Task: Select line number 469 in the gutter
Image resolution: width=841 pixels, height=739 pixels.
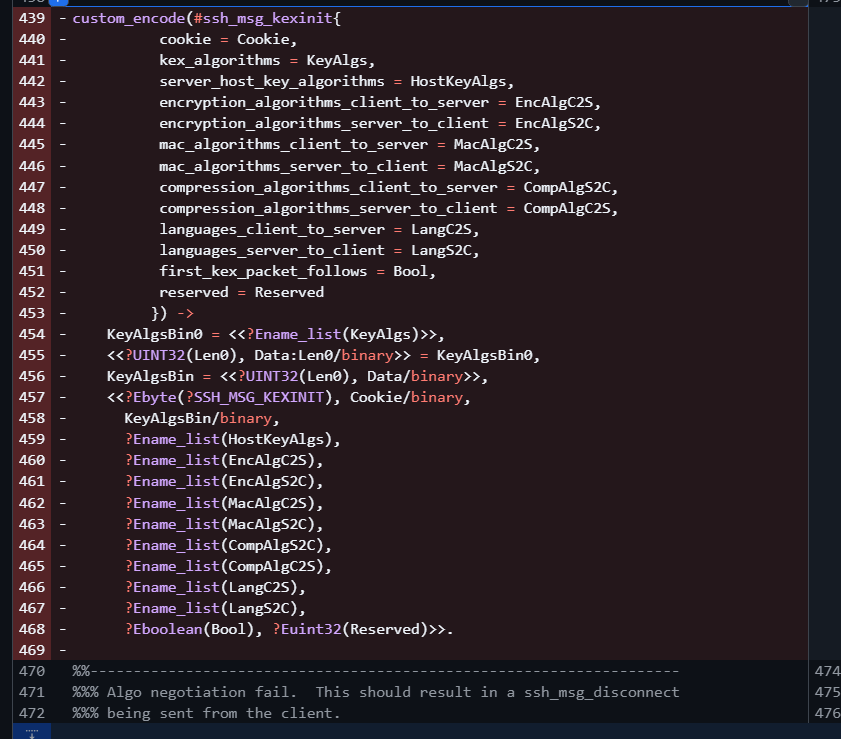Action: pyautogui.click(x=32, y=650)
